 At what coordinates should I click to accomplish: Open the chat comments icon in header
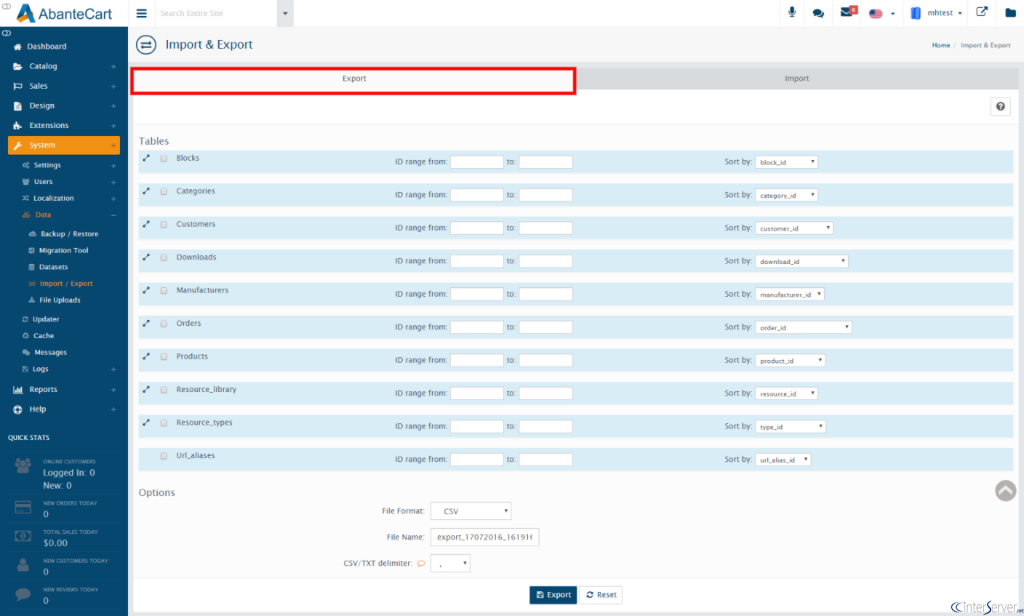pyautogui.click(x=818, y=13)
